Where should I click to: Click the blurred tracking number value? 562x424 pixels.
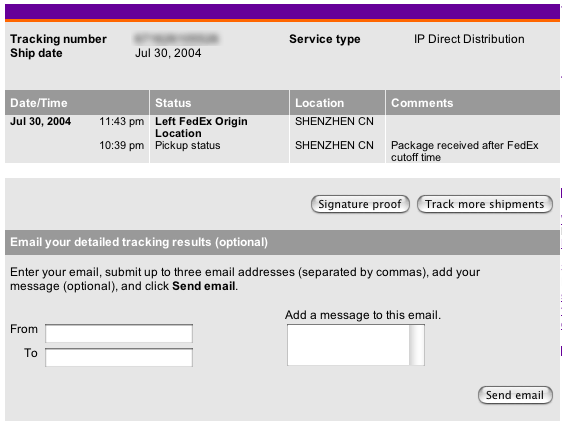tap(176, 39)
